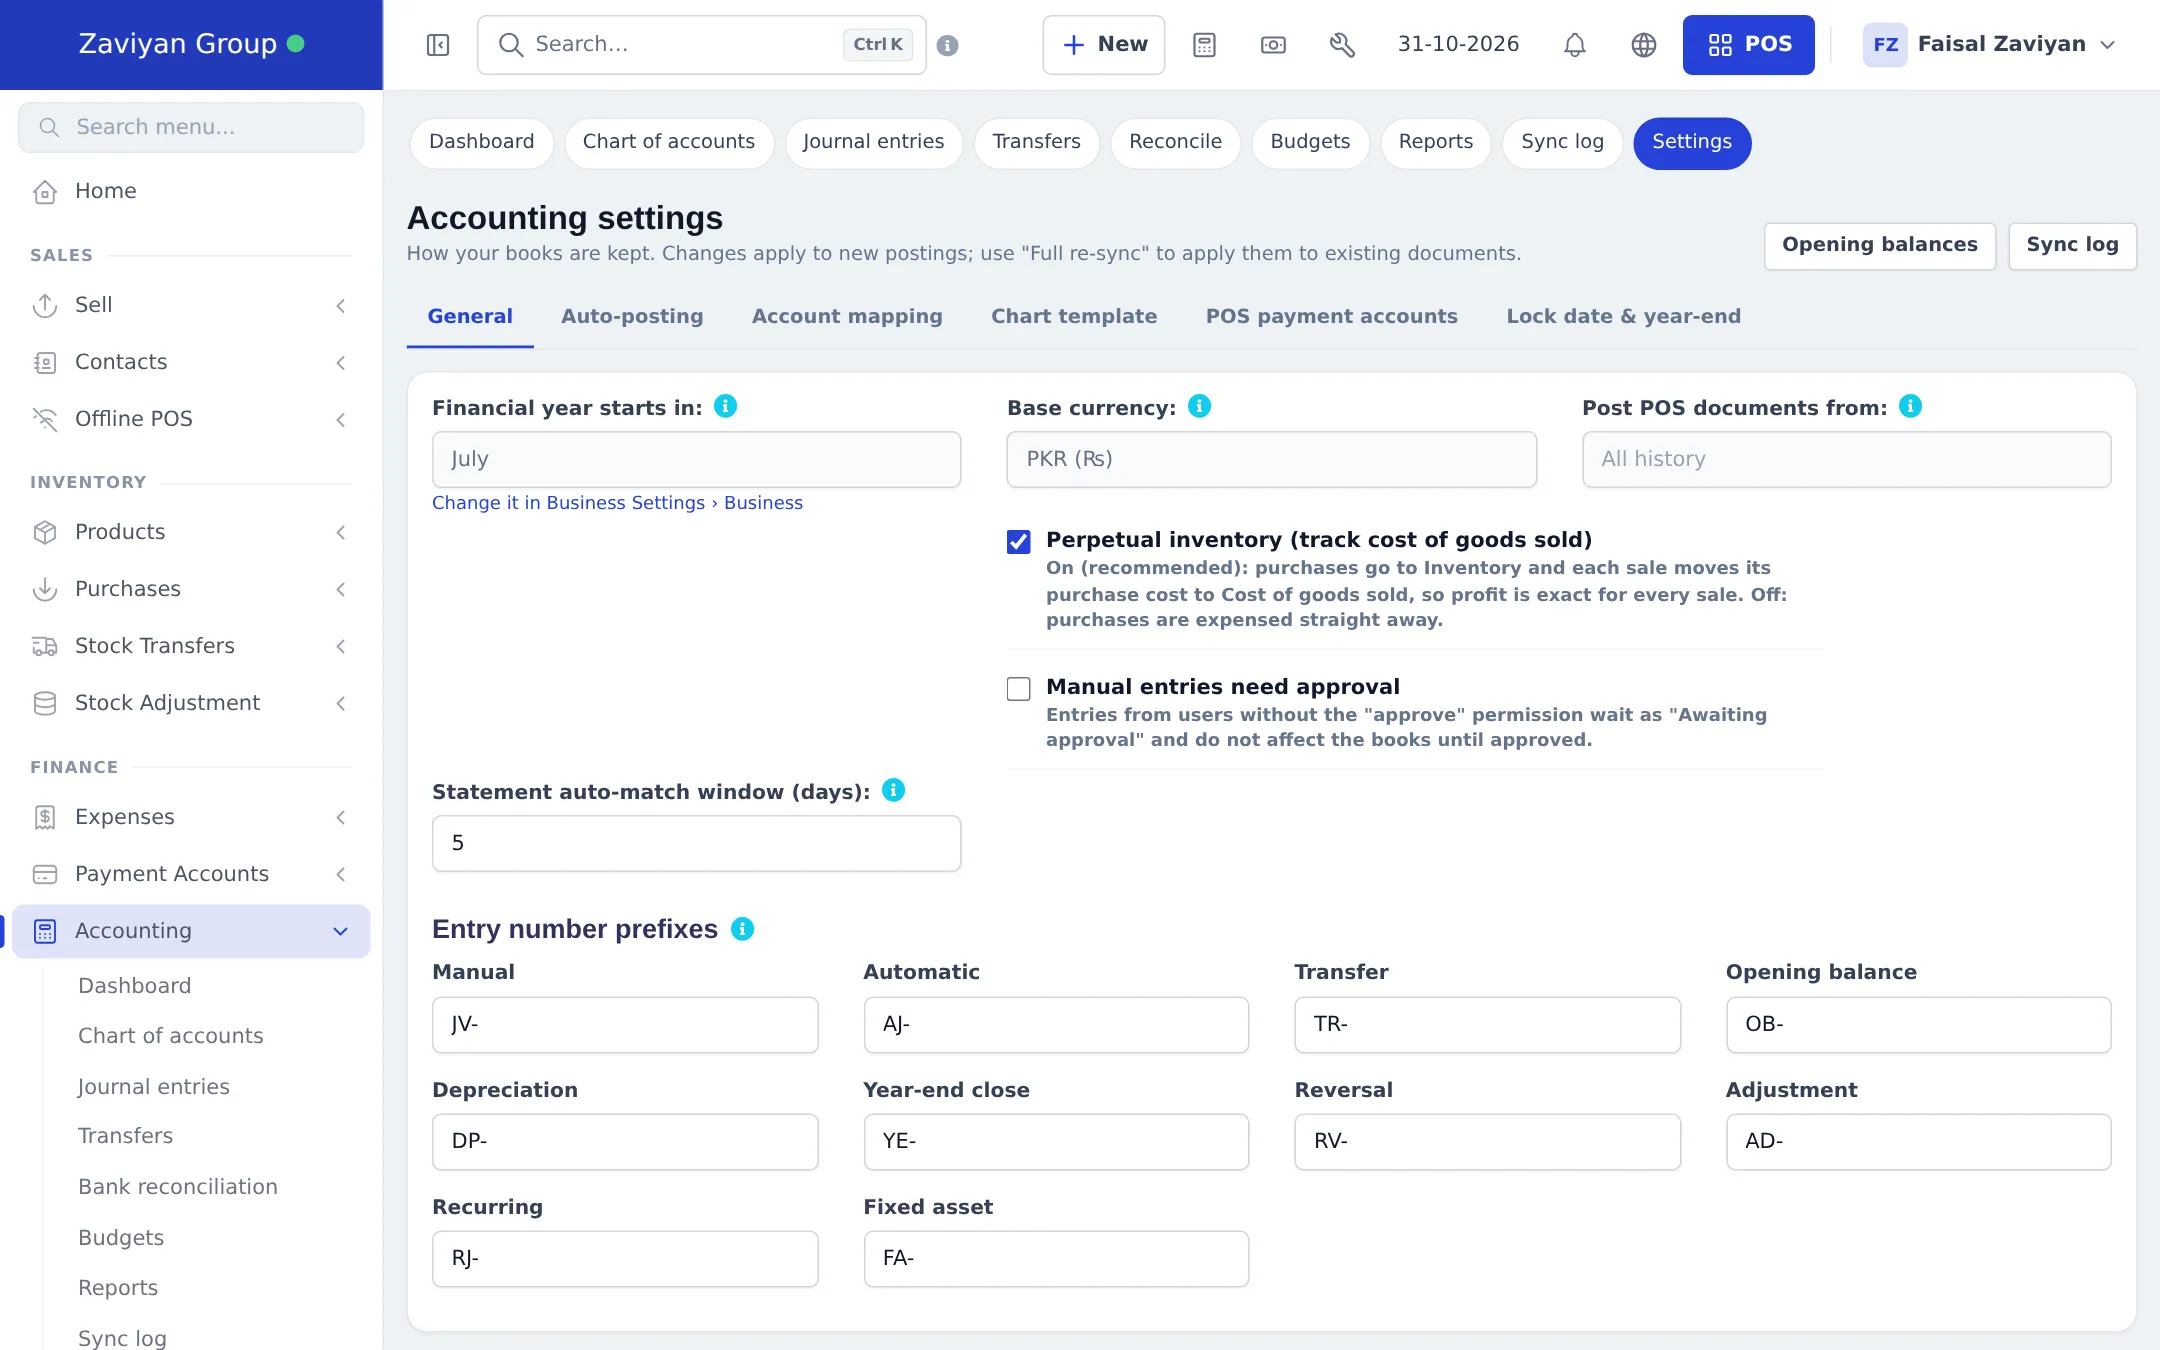Click the Expenses receipt icon in sidebar
Viewport: 2160px width, 1350px height.
45,817
